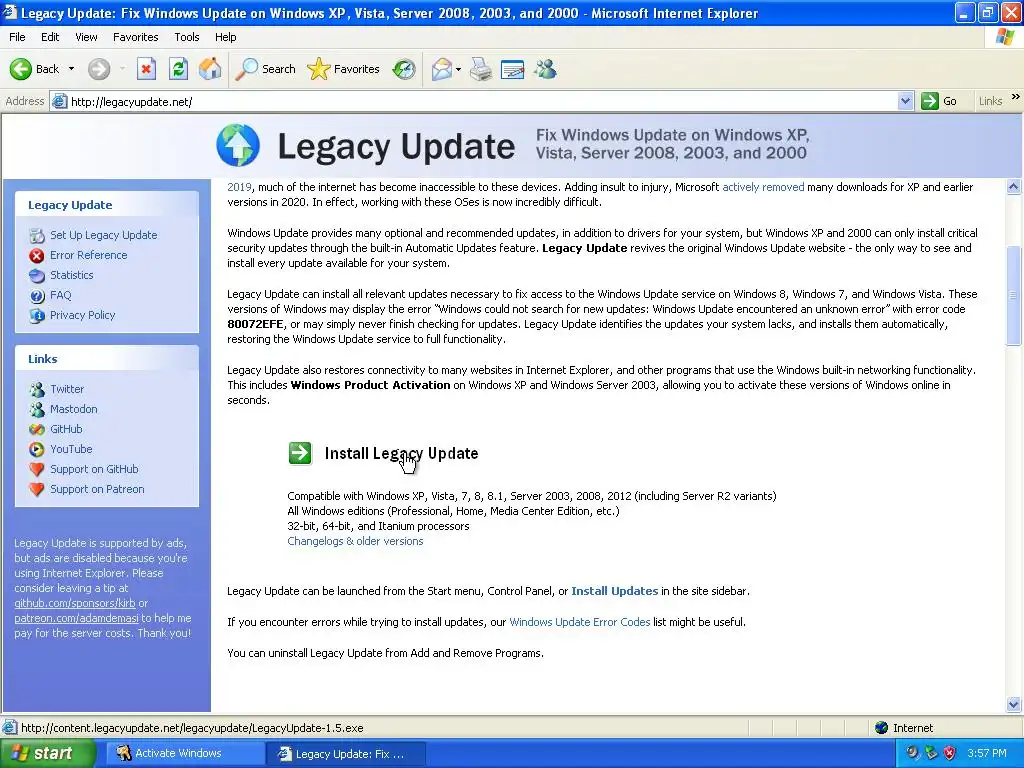
Task: Click the Back arrow icon
Action: [x=21, y=69]
